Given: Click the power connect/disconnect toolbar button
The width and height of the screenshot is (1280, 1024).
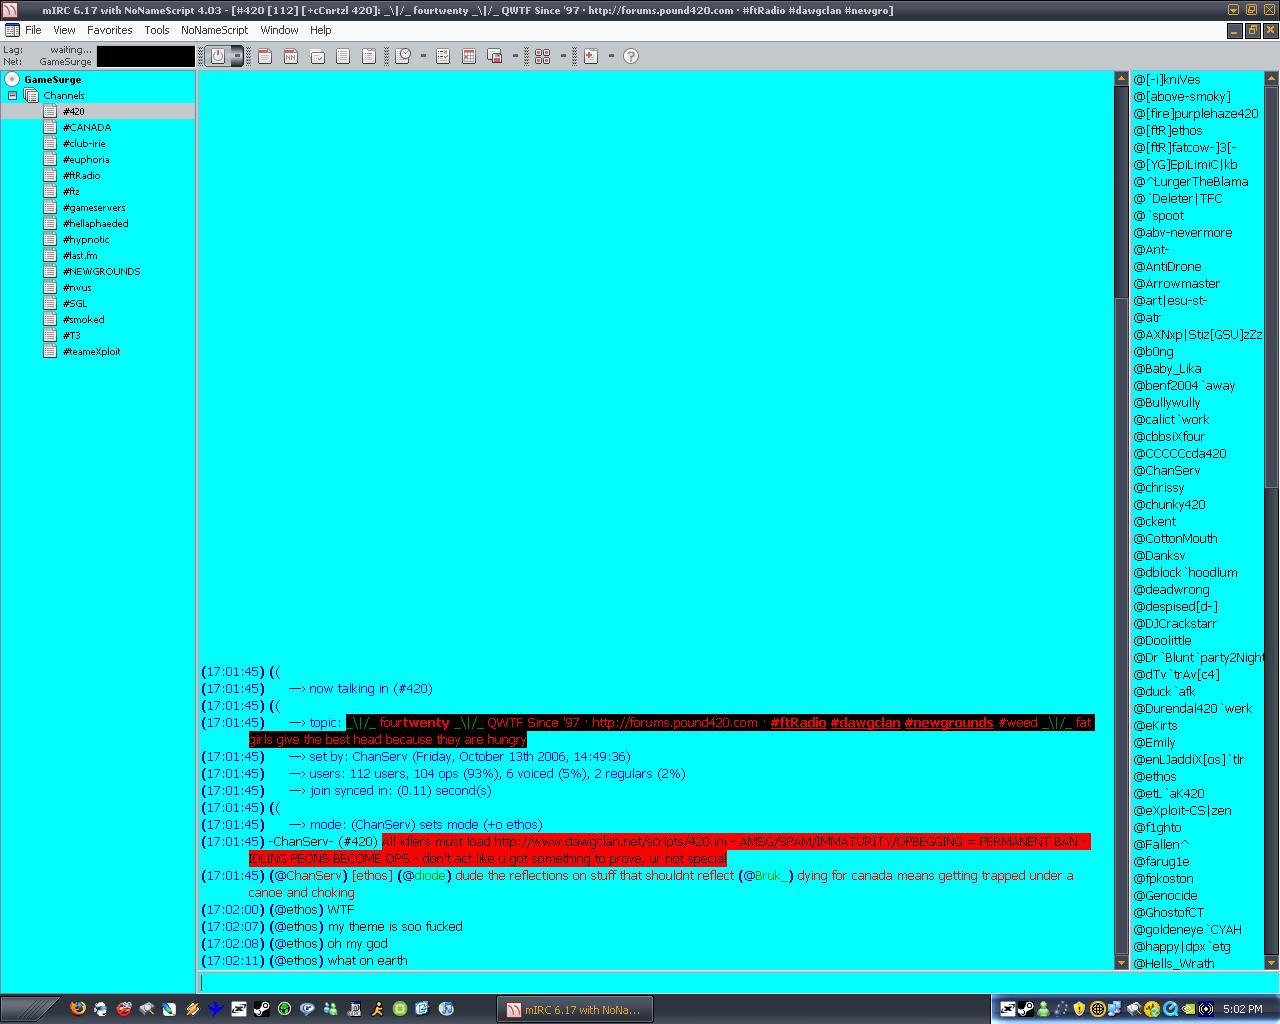Looking at the screenshot, I should (x=218, y=56).
